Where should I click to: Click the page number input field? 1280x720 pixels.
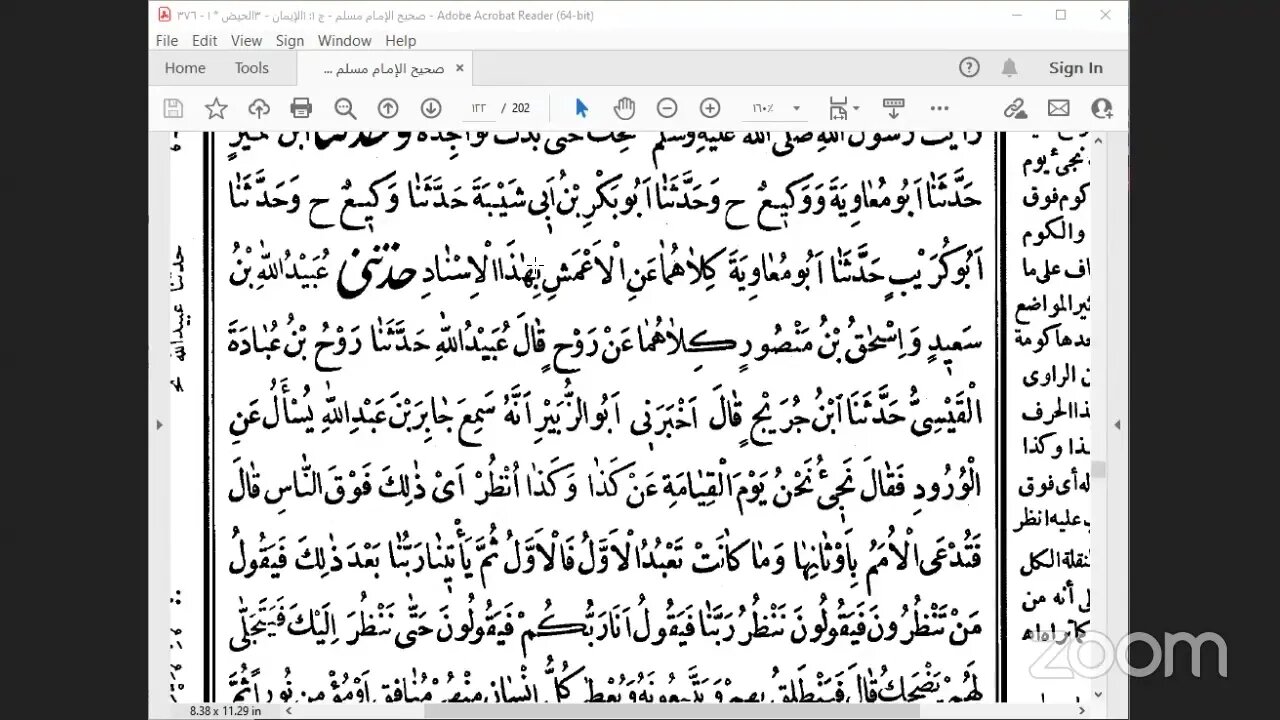477,109
